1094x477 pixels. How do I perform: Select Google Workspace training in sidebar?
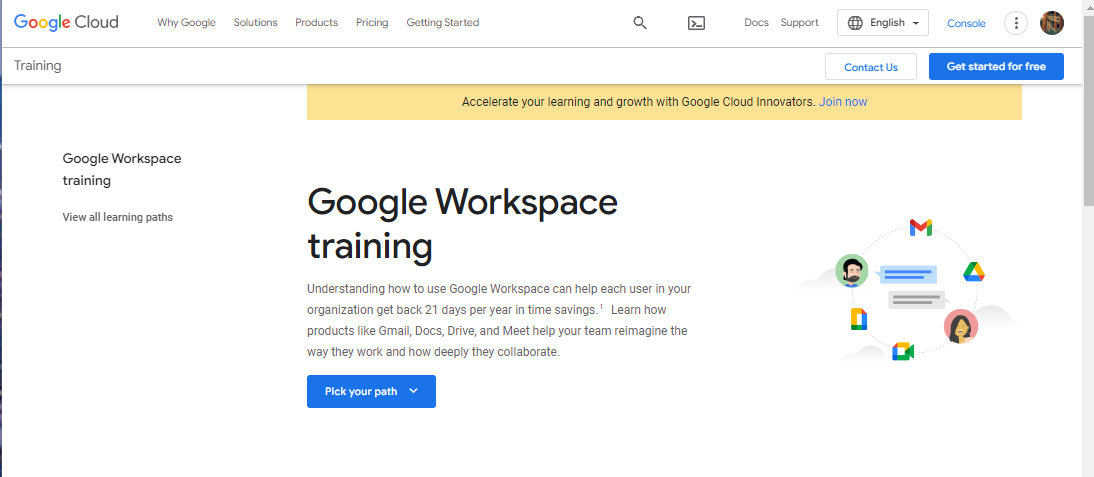pos(122,169)
